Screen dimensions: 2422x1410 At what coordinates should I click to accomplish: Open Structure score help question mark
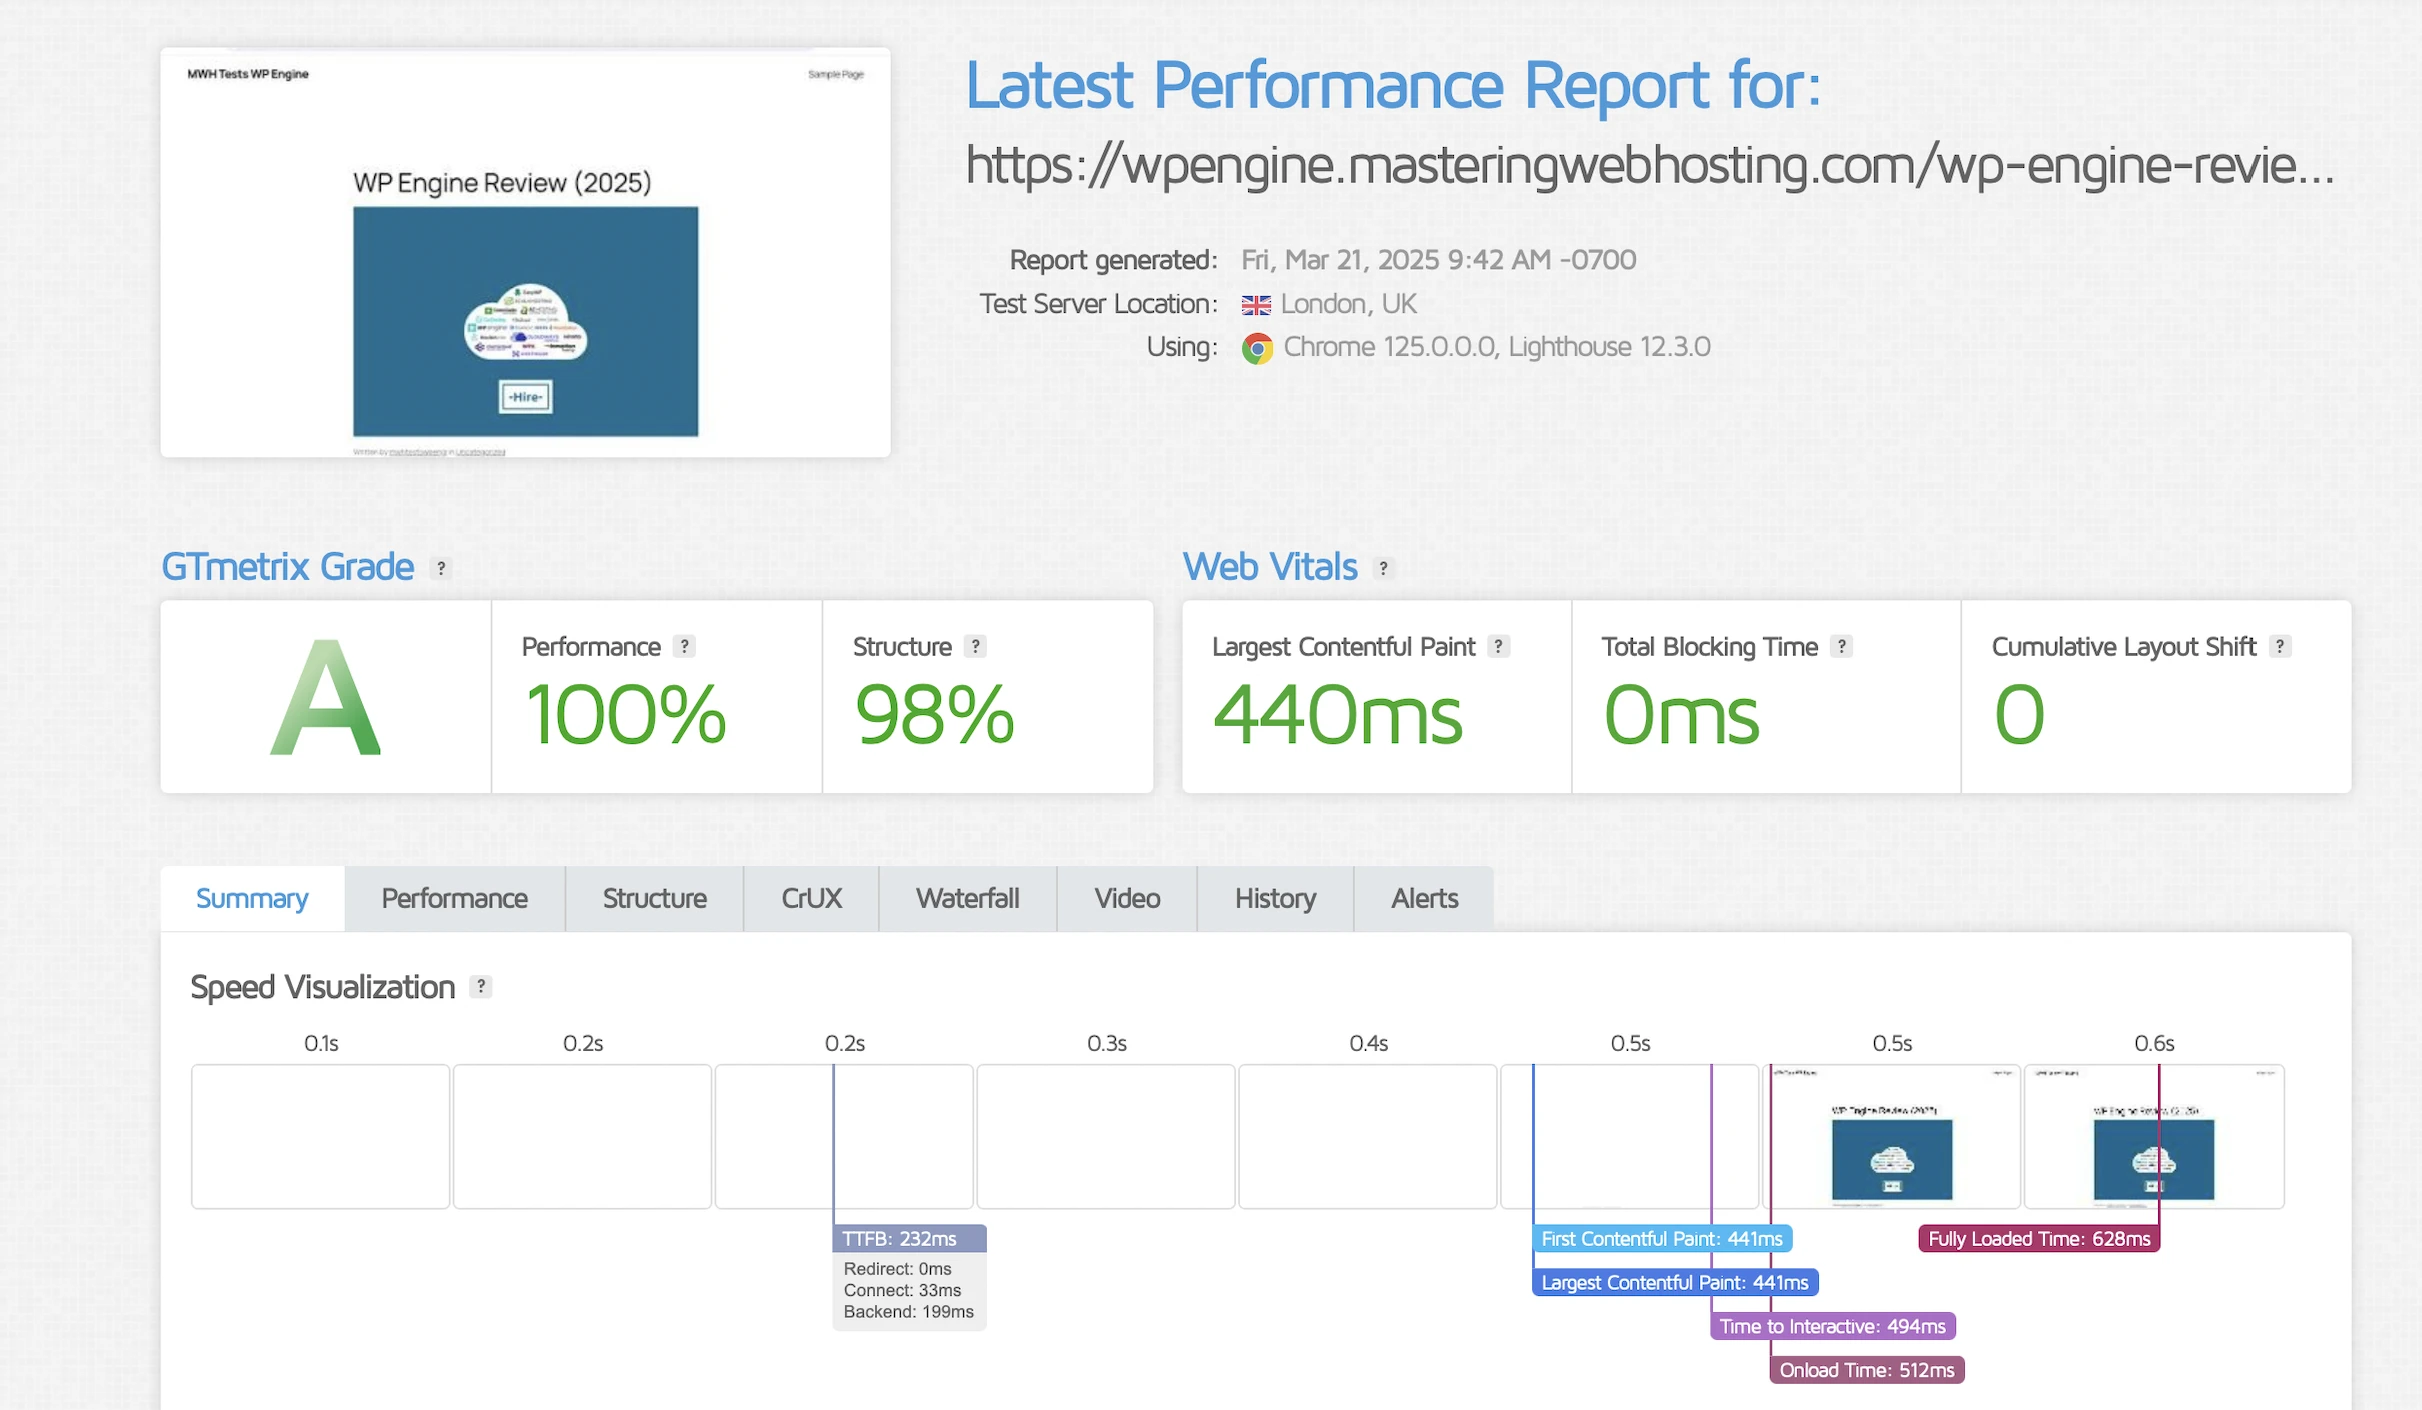pos(975,647)
